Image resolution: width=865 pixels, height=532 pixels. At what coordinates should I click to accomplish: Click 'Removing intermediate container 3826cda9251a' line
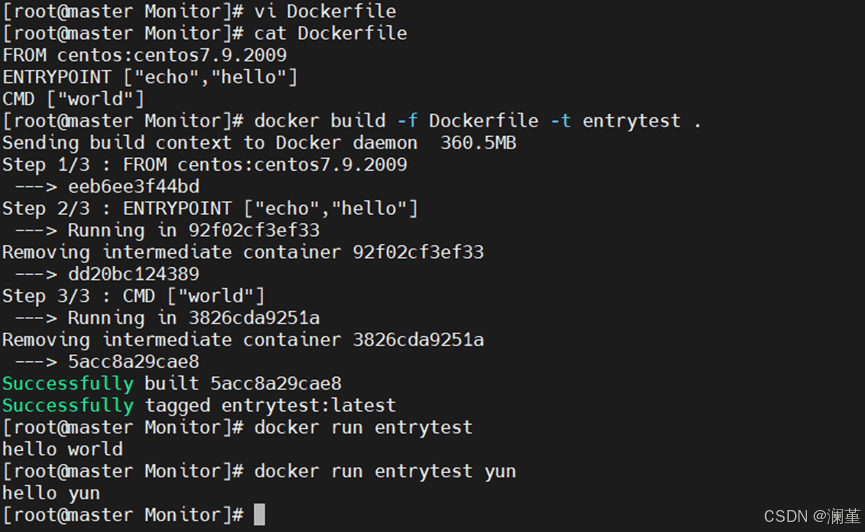click(x=243, y=340)
